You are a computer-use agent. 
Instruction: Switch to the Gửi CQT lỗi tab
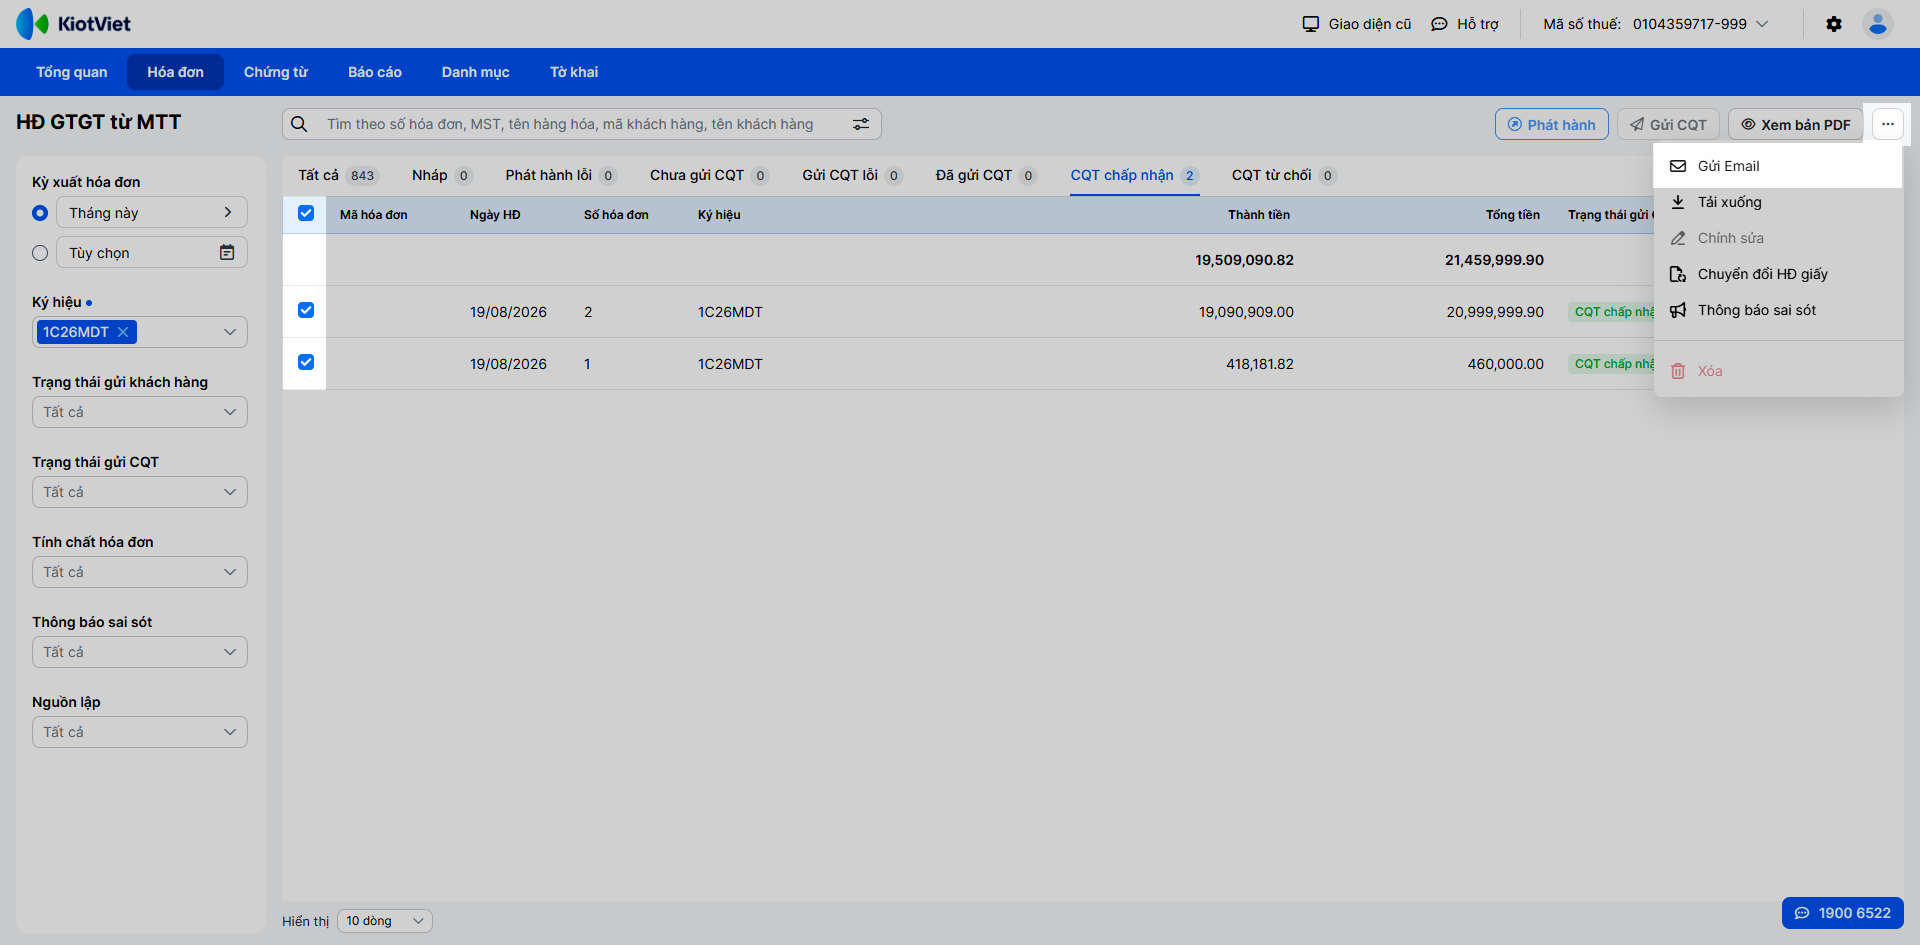coord(852,175)
